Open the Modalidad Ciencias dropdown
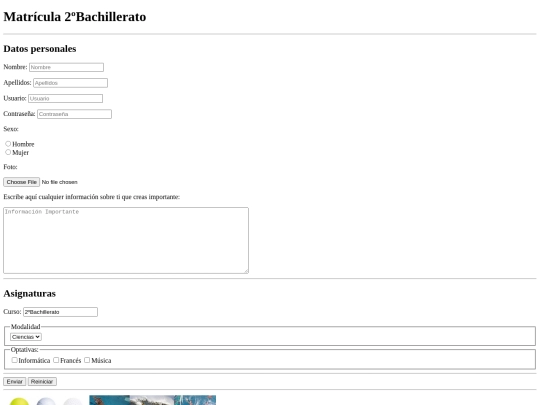This screenshot has width=540, height=405. 26,337
